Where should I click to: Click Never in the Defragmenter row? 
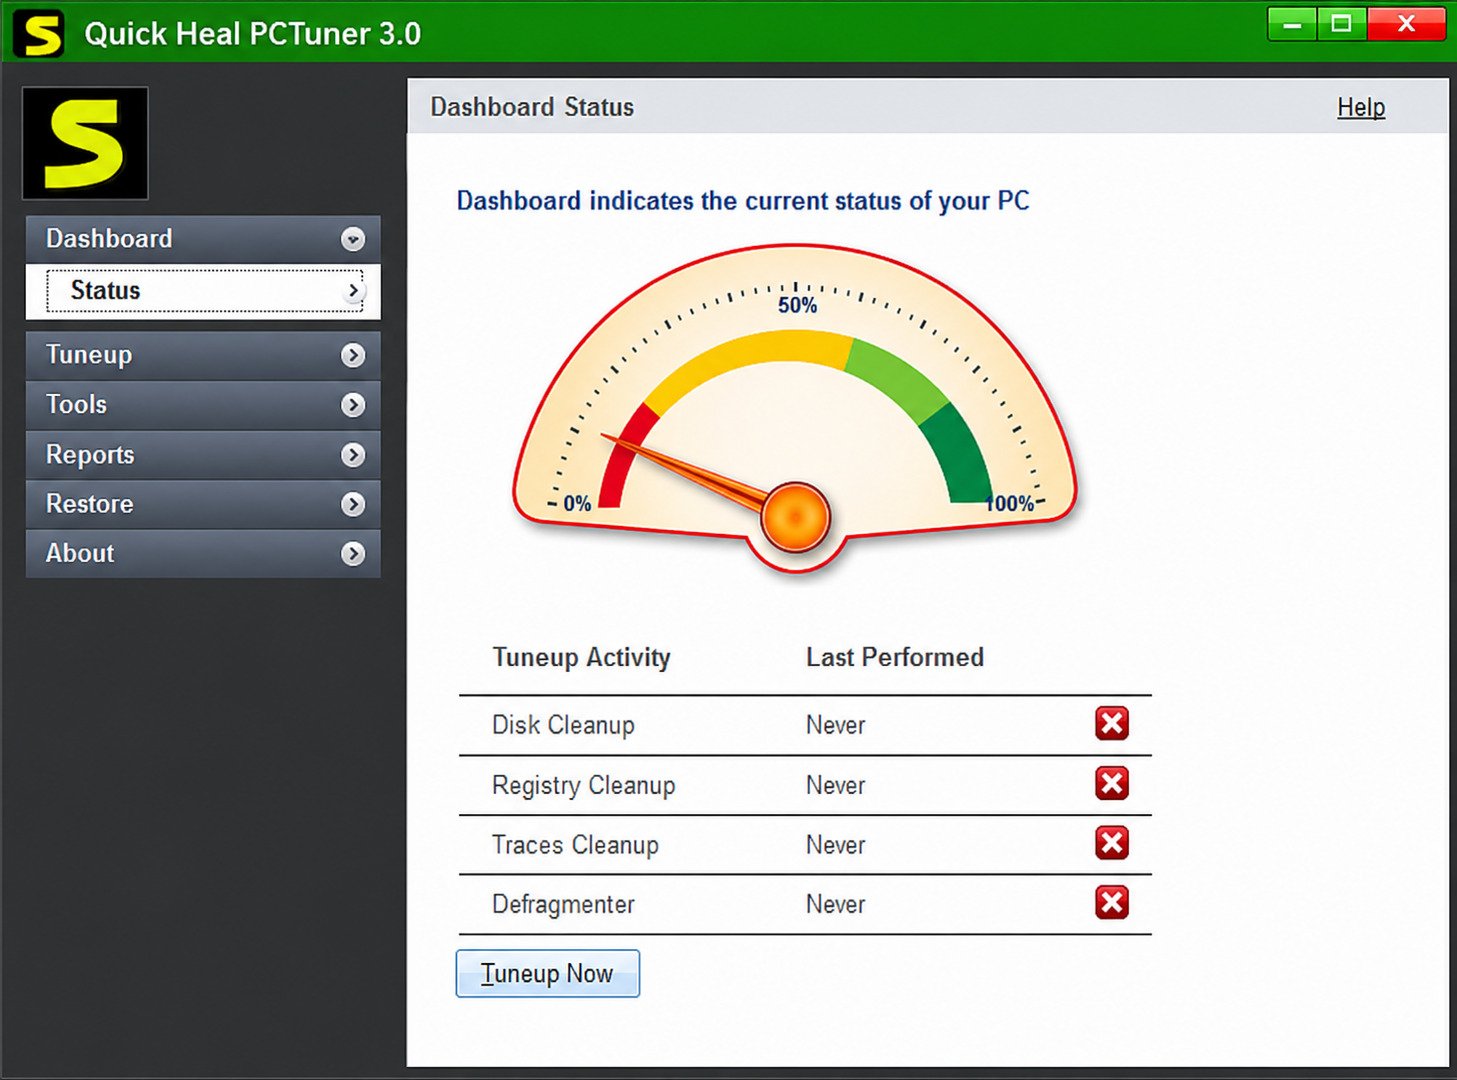(x=835, y=904)
